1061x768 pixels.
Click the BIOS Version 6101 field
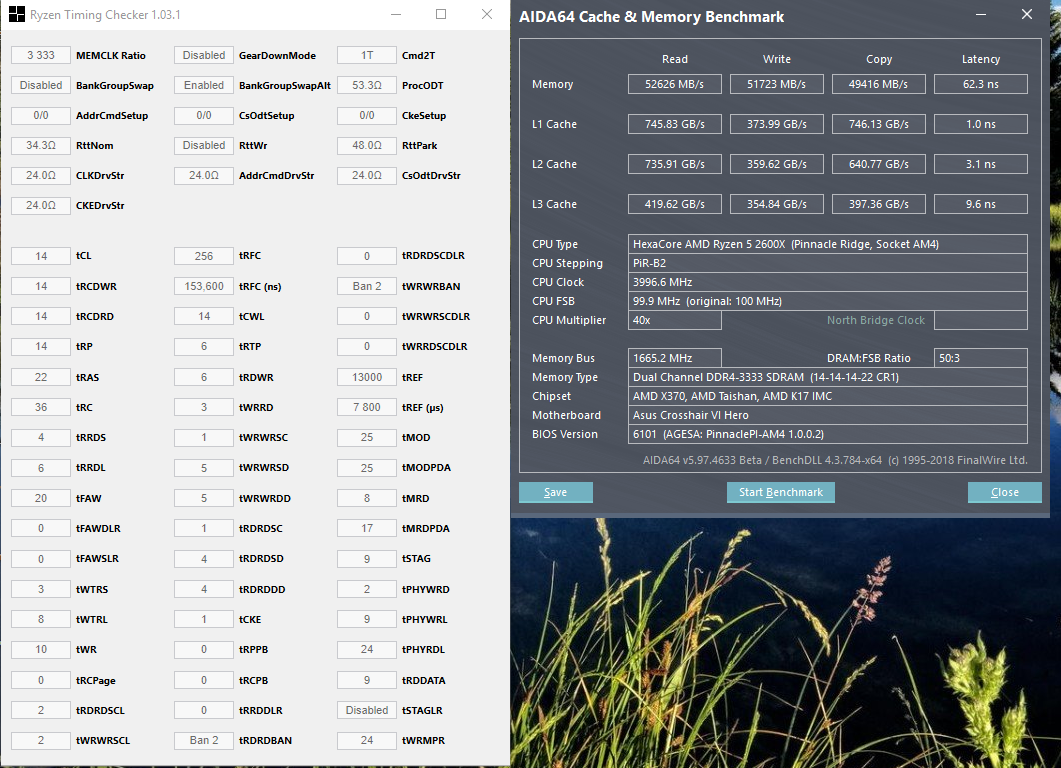tap(828, 434)
